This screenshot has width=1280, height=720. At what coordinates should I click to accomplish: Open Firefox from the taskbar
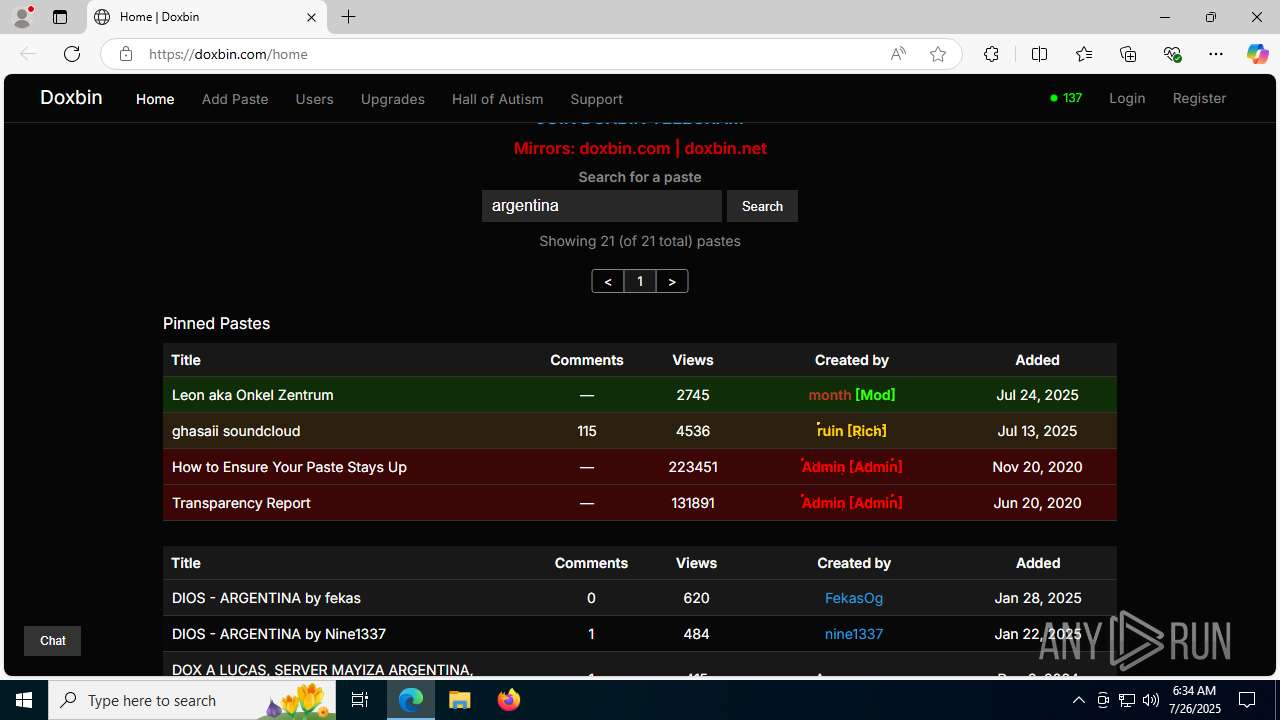point(509,700)
